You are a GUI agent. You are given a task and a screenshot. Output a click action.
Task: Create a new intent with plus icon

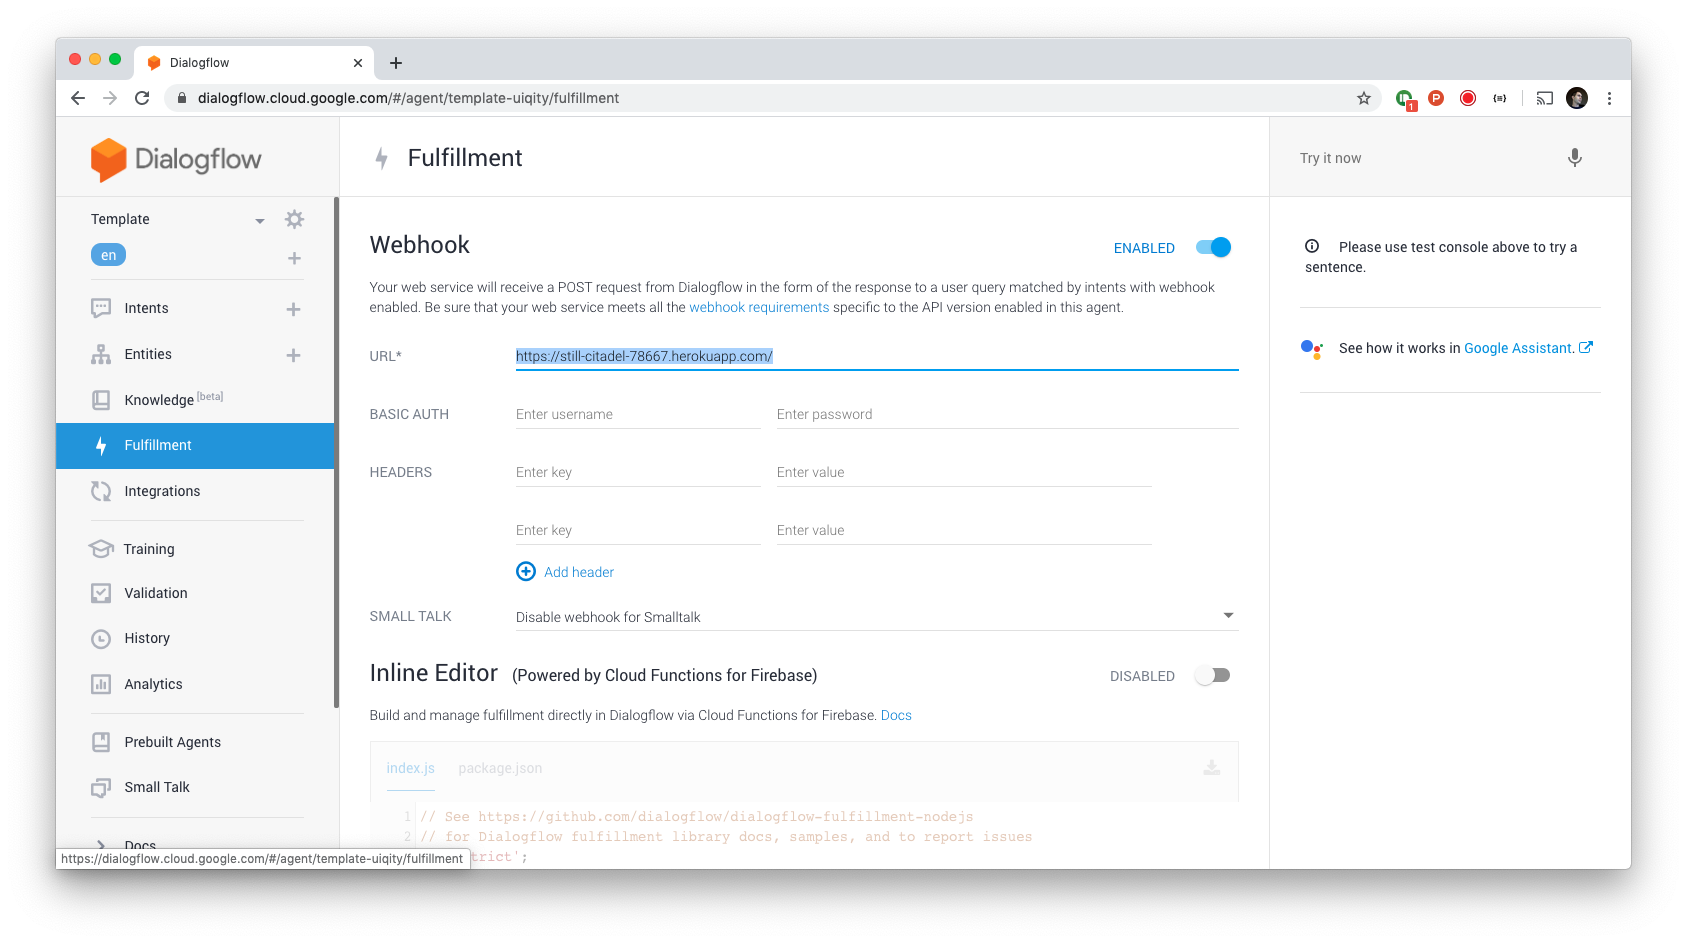[293, 309]
